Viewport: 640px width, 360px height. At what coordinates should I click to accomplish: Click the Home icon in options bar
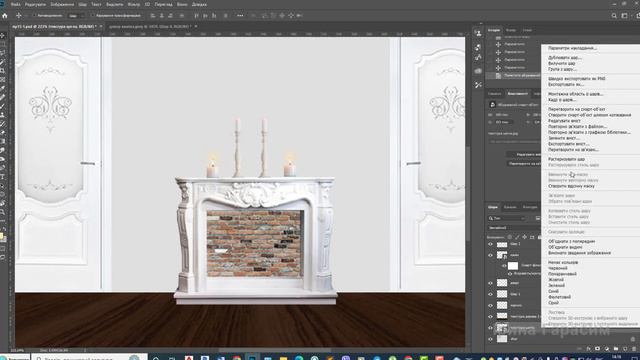point(5,16)
